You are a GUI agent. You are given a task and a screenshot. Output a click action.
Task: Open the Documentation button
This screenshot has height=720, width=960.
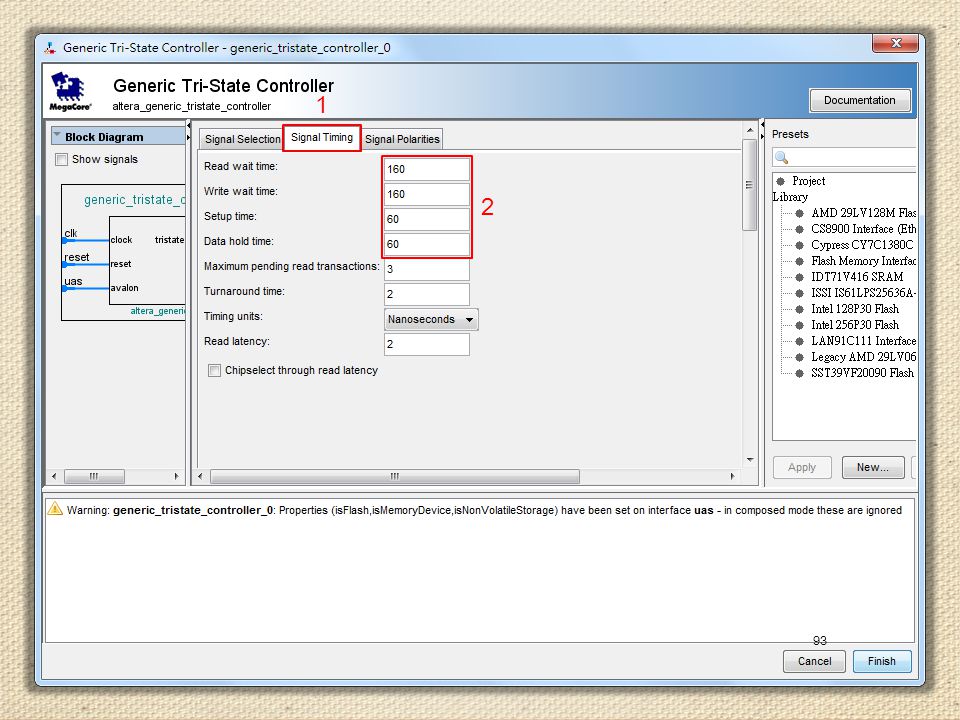[860, 100]
